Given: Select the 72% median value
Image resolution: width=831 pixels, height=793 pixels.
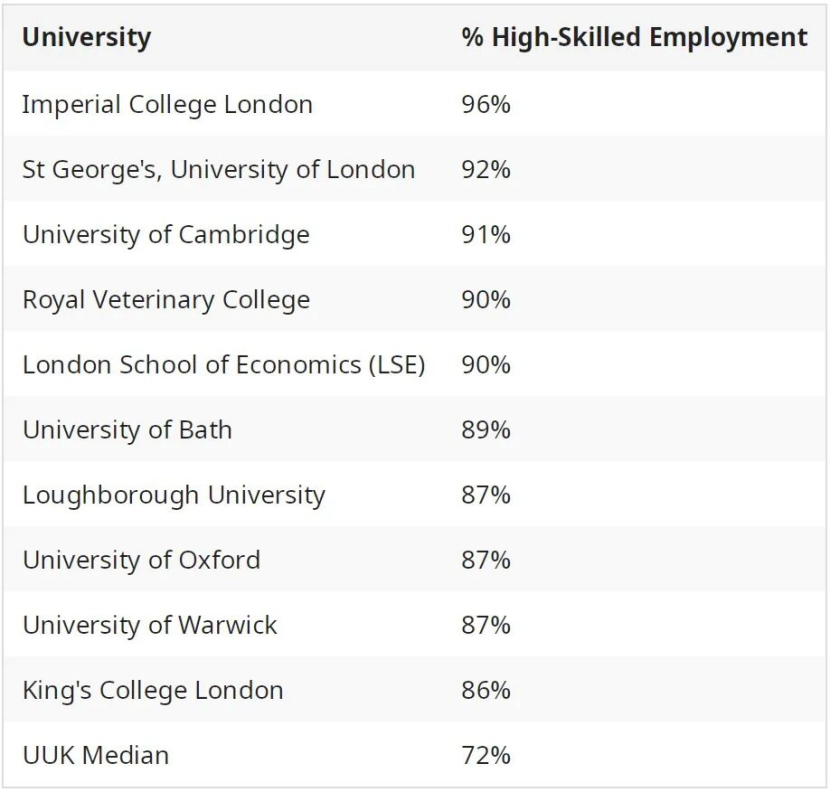Looking at the screenshot, I should tap(486, 755).
